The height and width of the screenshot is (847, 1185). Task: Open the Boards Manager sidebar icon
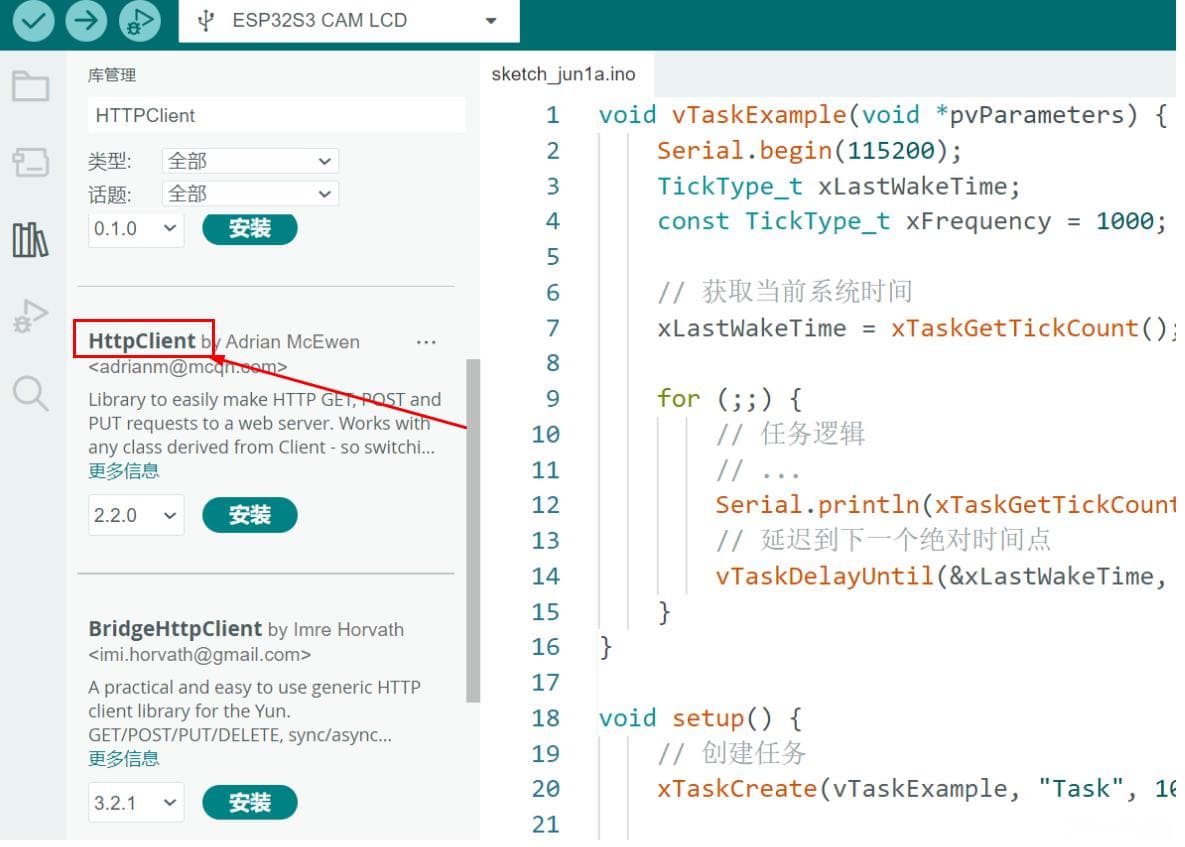click(x=31, y=162)
